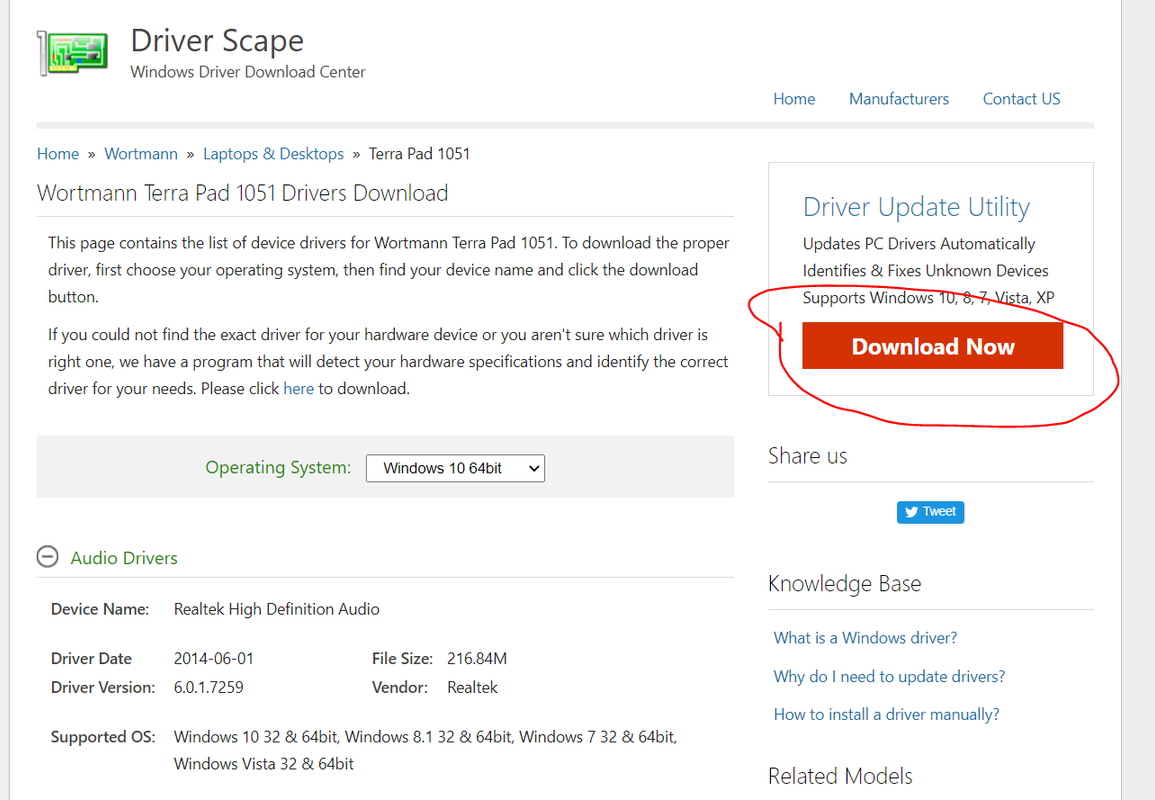1155x800 pixels.
Task: Select driver version value 6.0.1.7259
Action: point(208,687)
